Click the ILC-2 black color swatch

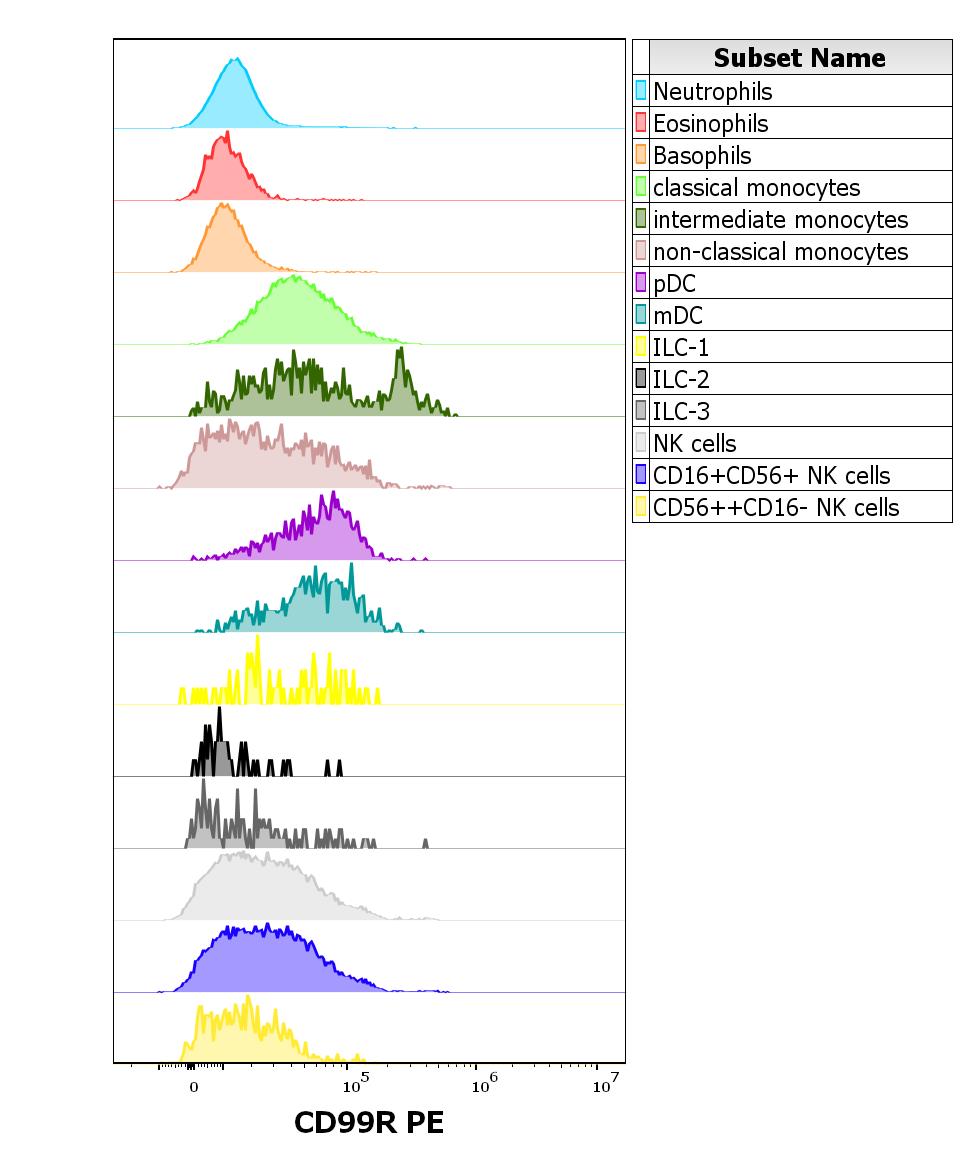click(641, 379)
